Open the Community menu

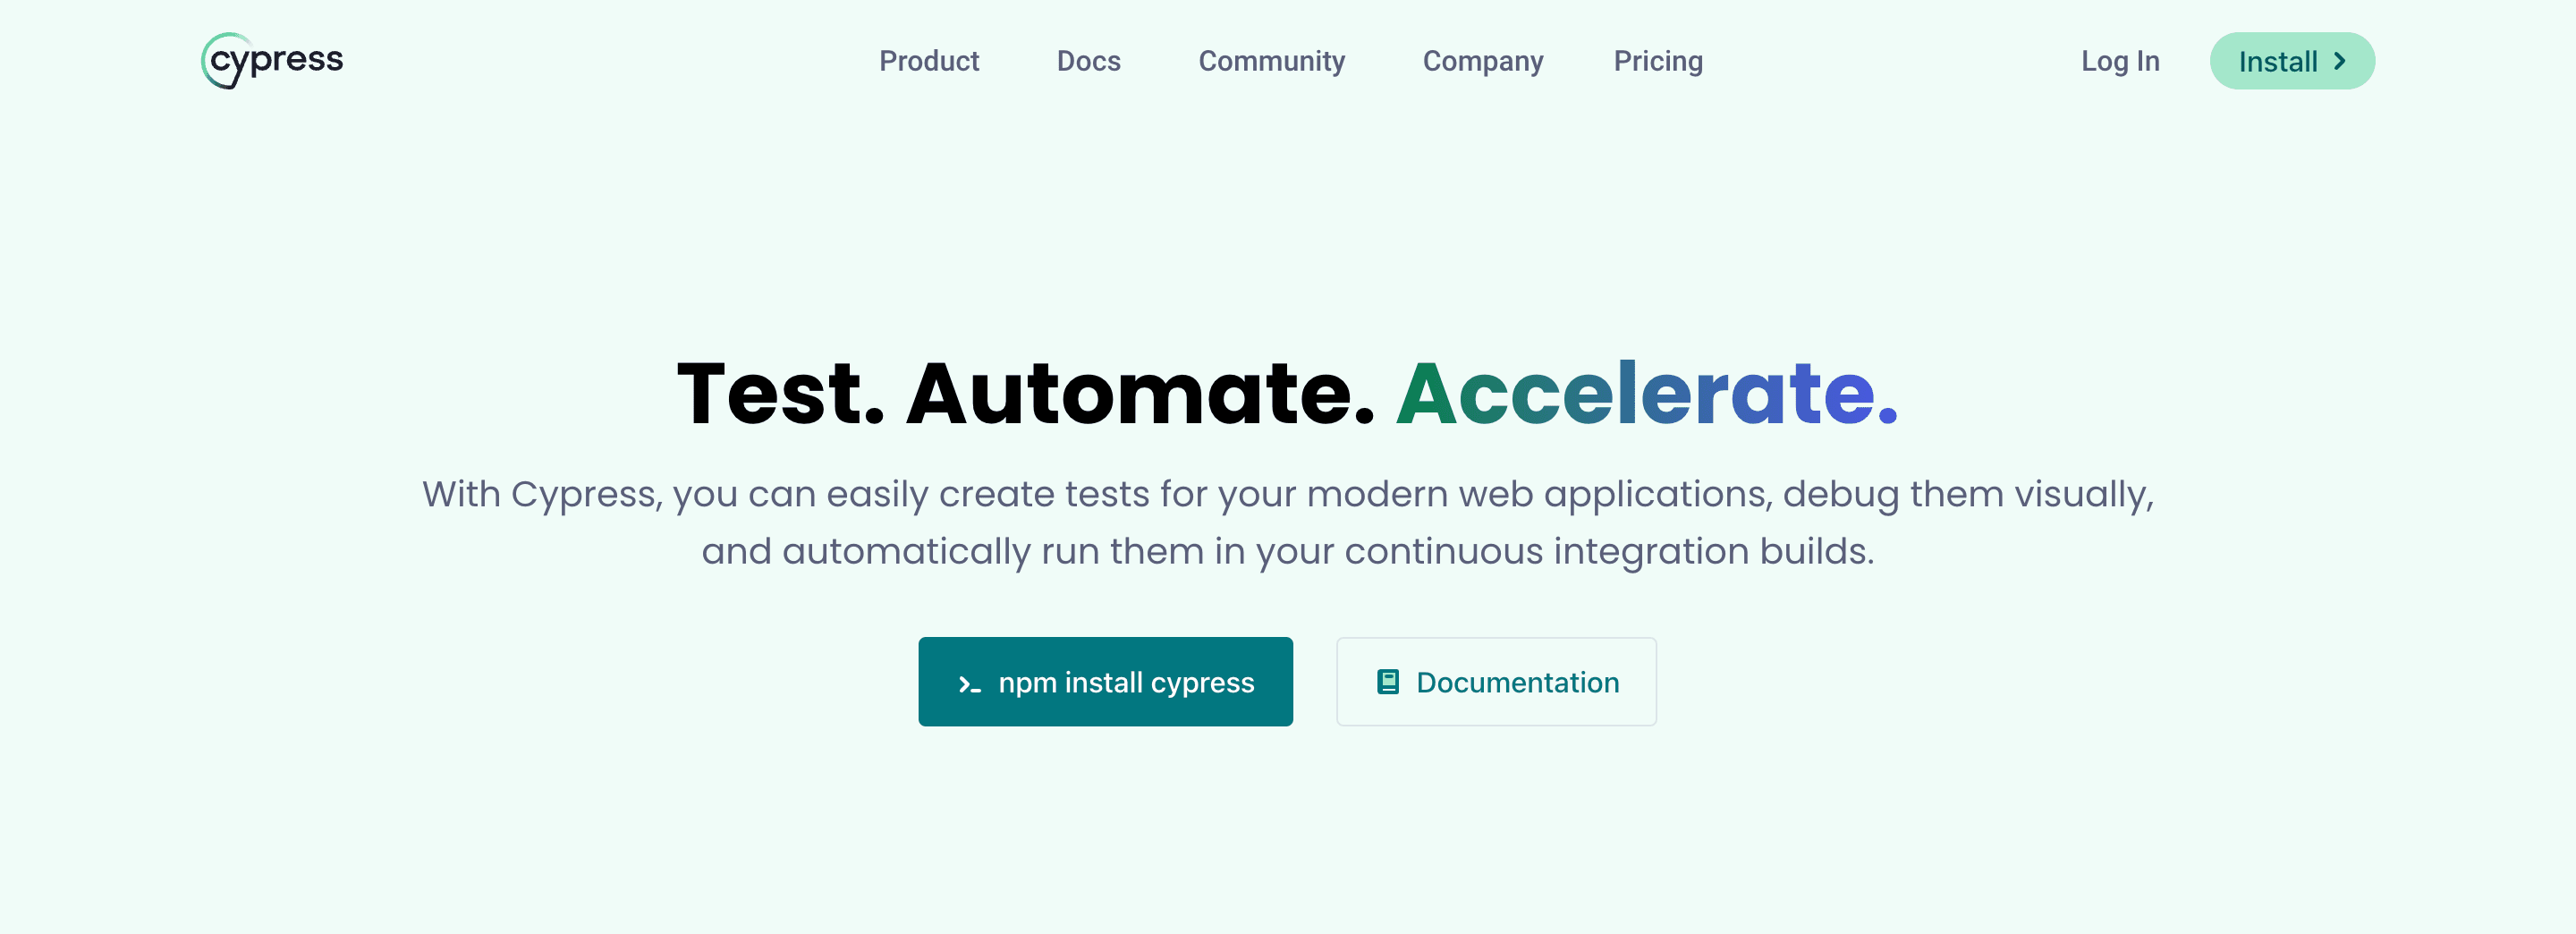coord(1271,61)
